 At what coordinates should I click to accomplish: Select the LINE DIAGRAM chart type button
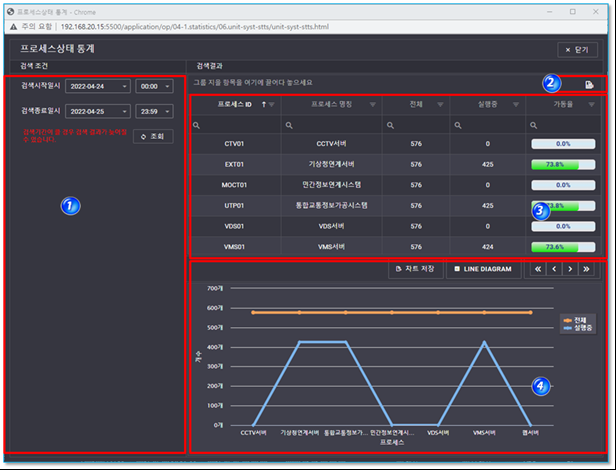coord(482,269)
